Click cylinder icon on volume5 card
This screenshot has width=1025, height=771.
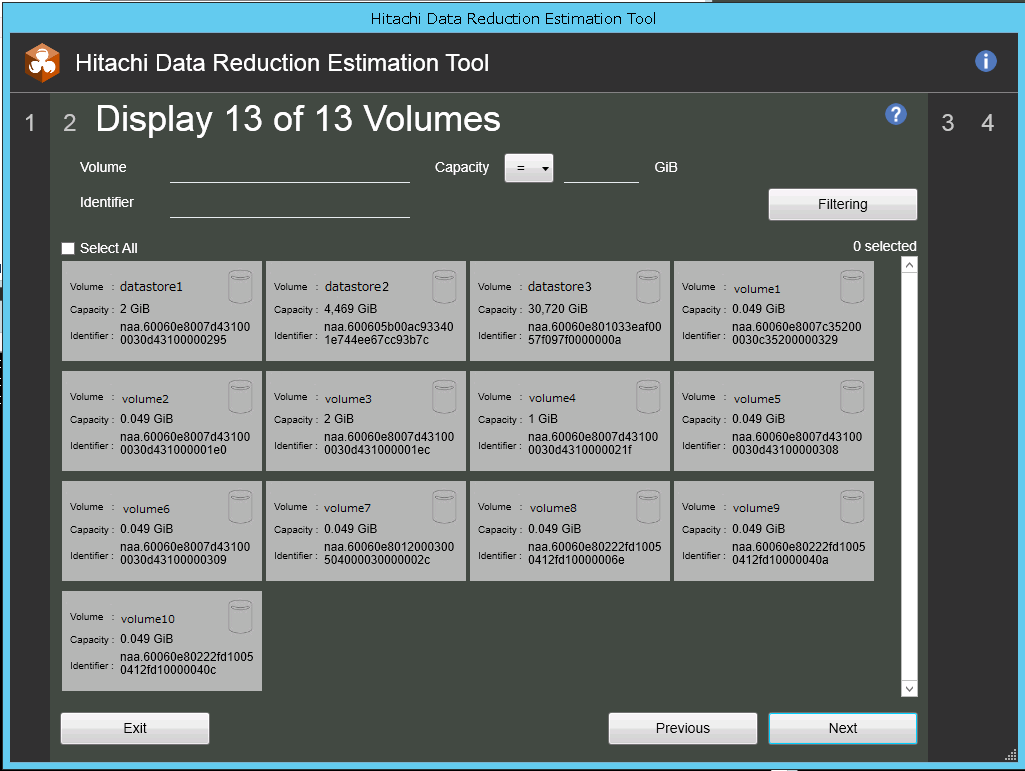852,397
